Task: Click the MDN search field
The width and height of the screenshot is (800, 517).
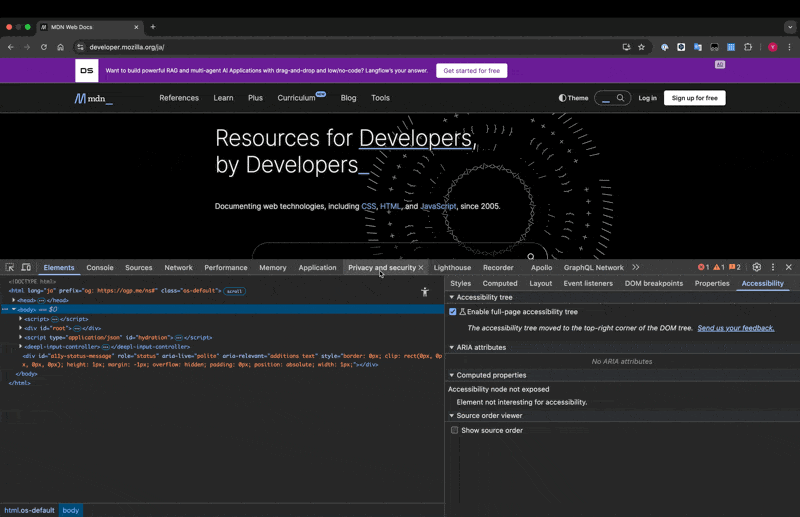Action: [x=608, y=98]
